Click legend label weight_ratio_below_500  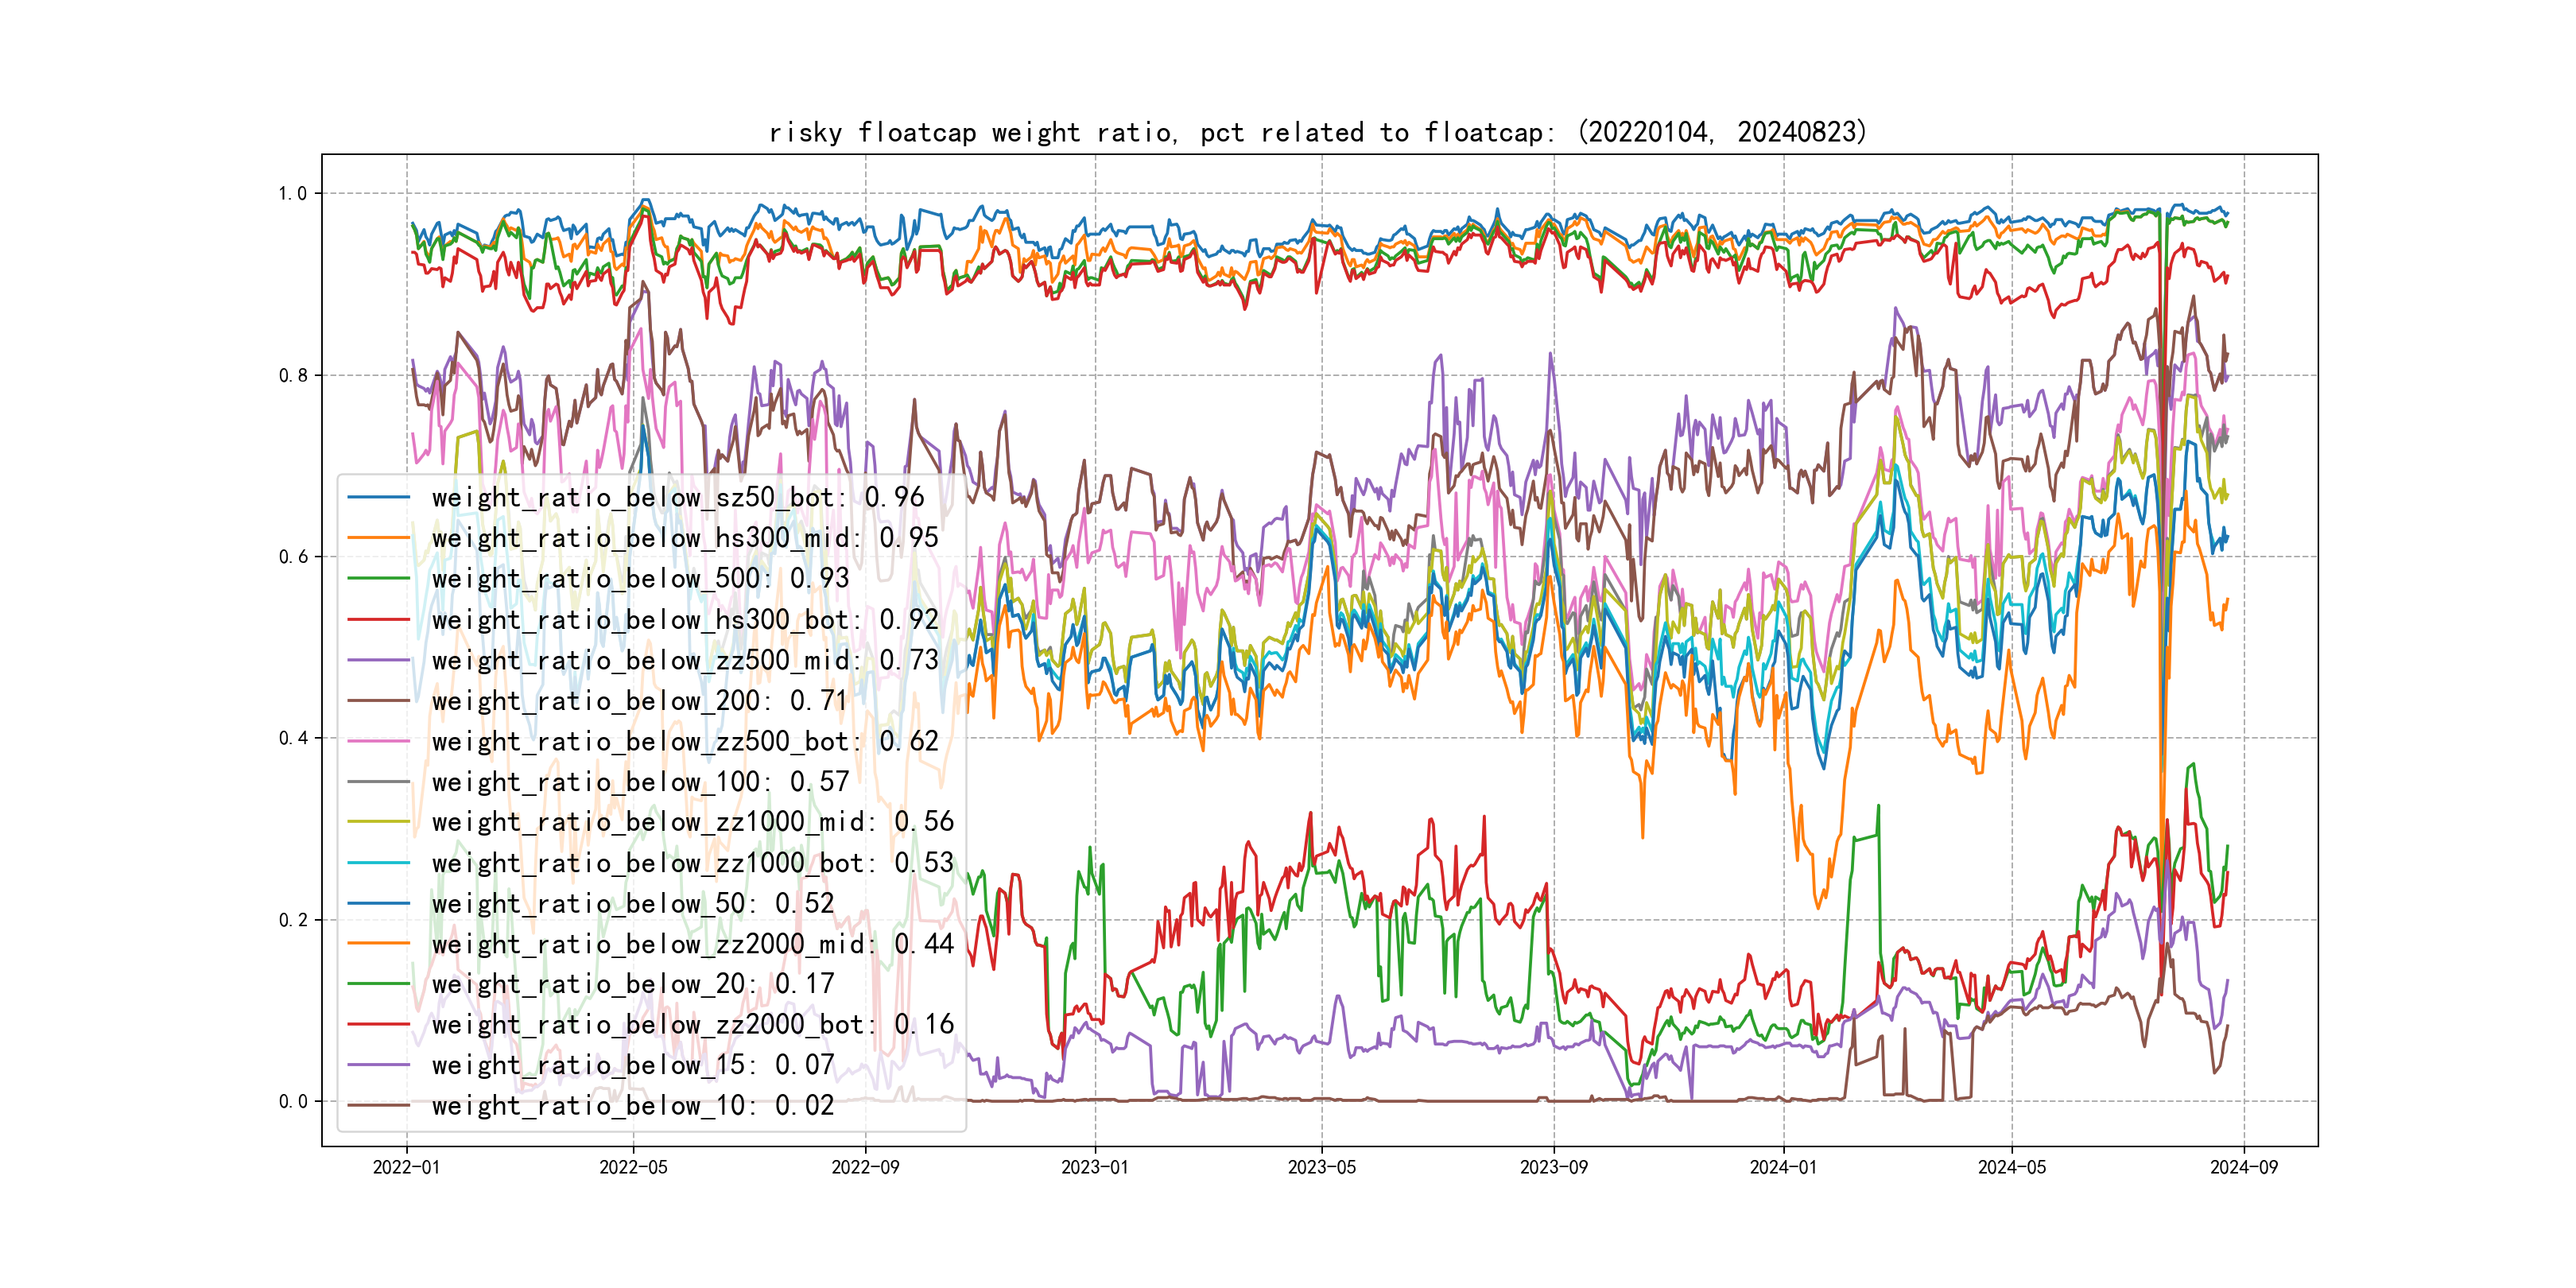(x=639, y=578)
